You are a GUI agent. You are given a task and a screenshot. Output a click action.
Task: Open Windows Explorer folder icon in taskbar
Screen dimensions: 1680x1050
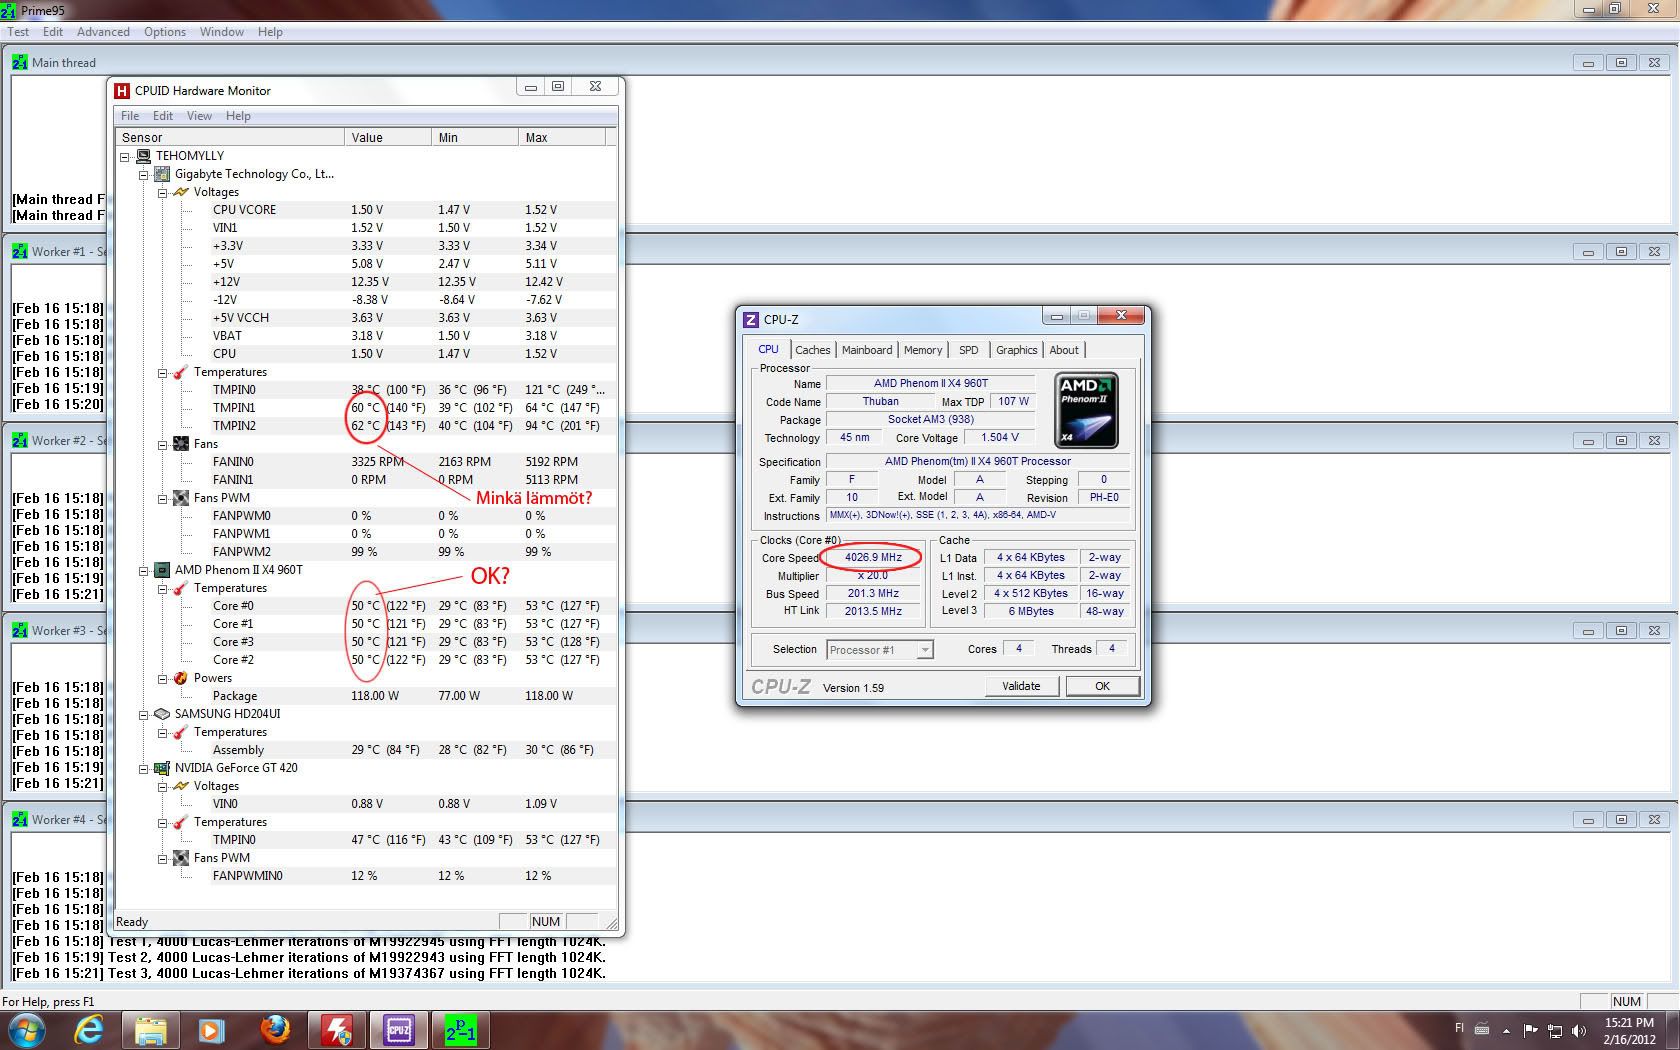click(150, 1029)
